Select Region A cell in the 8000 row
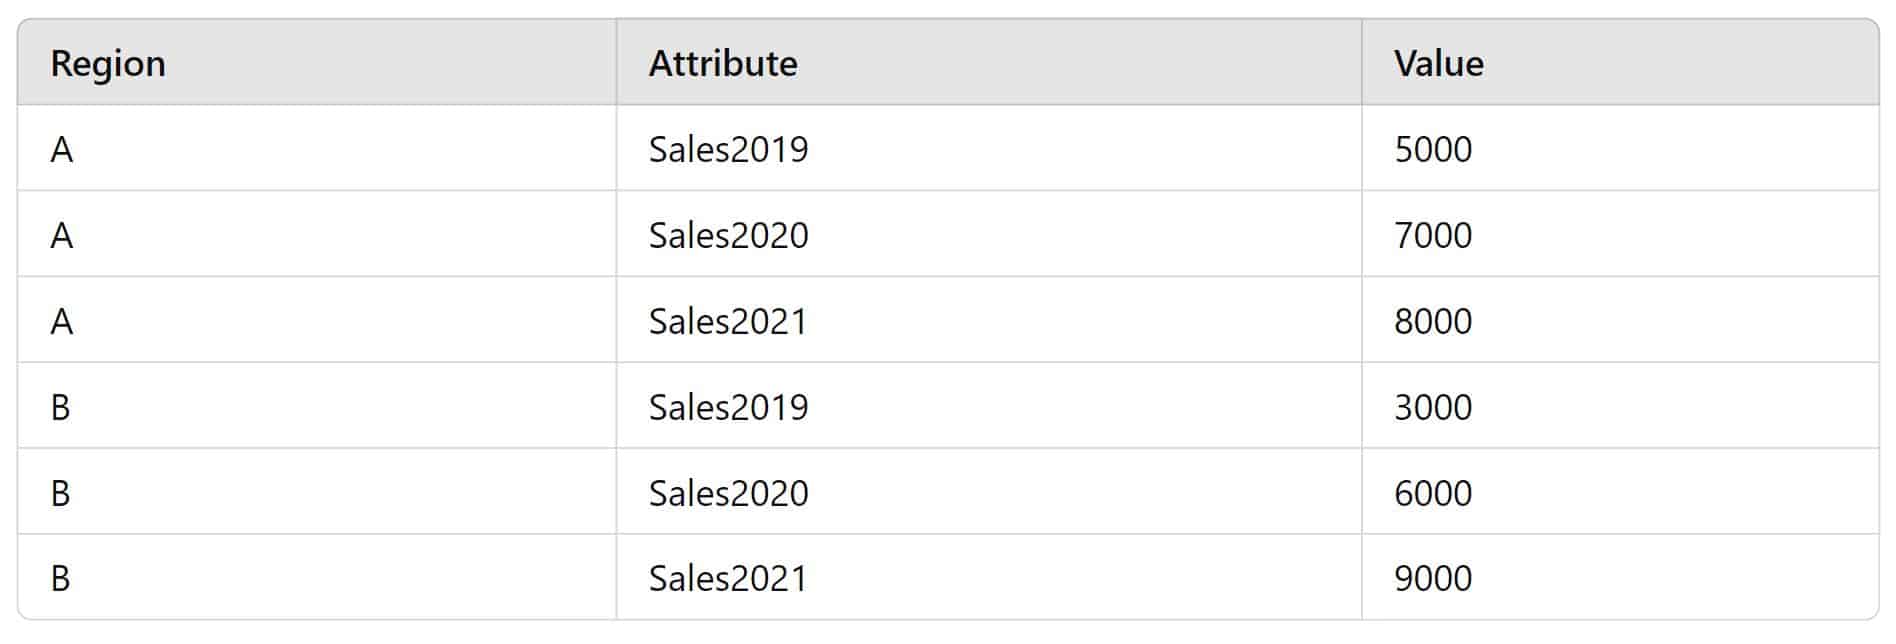This screenshot has width=1896, height=644. (317, 320)
